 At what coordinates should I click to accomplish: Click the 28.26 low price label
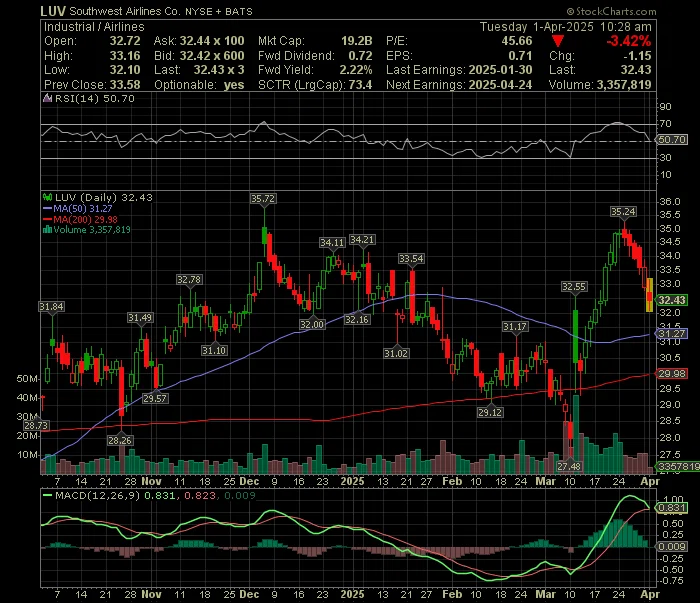pyautogui.click(x=120, y=441)
